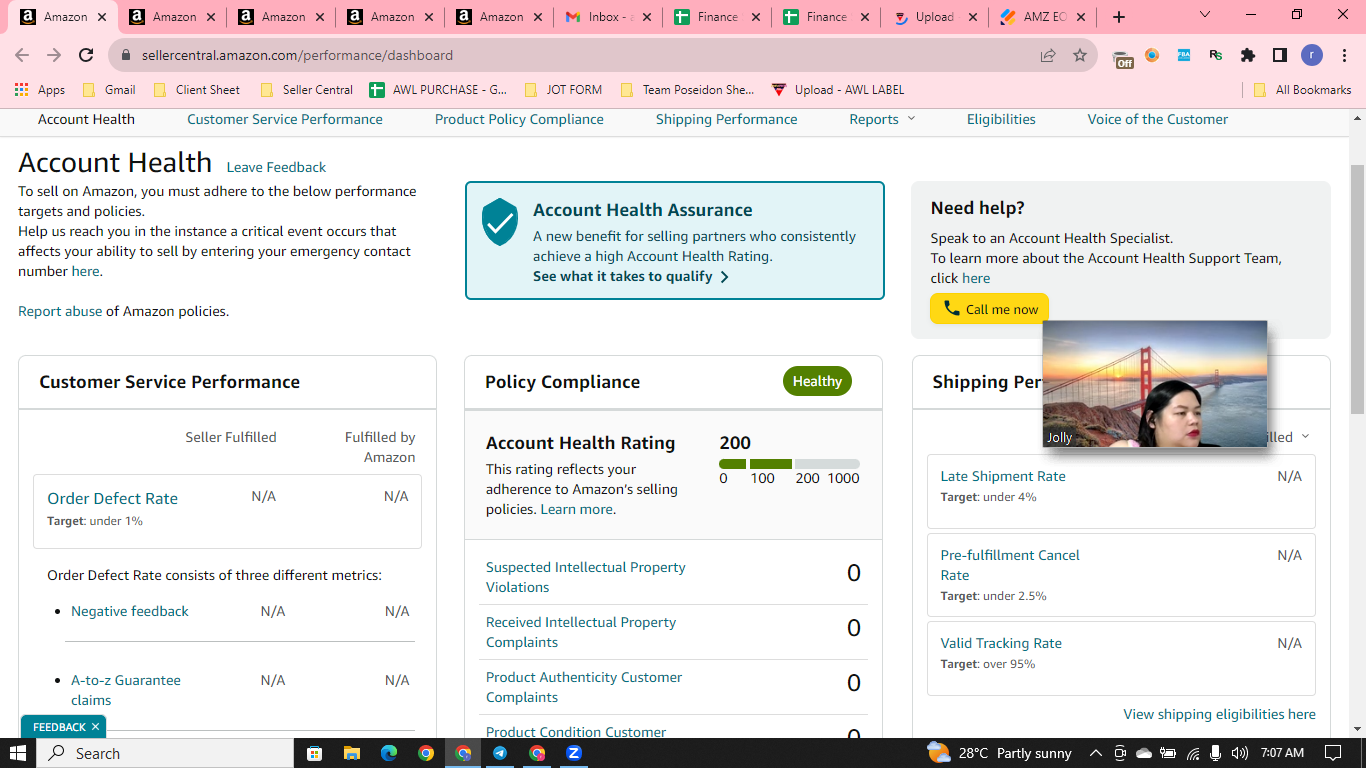Click View shipping eligibilities here
The height and width of the screenshot is (768, 1366).
(x=1219, y=714)
